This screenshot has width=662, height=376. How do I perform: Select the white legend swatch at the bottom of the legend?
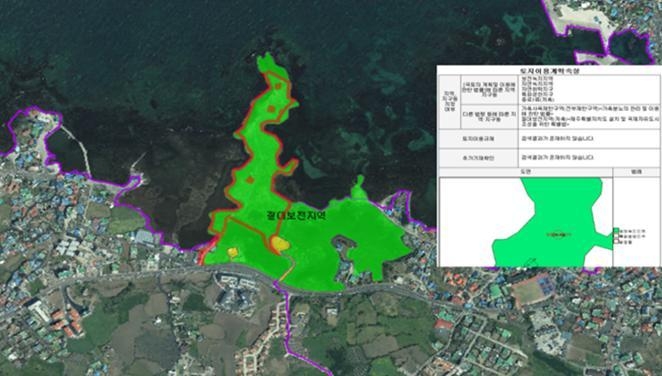(x=616, y=242)
